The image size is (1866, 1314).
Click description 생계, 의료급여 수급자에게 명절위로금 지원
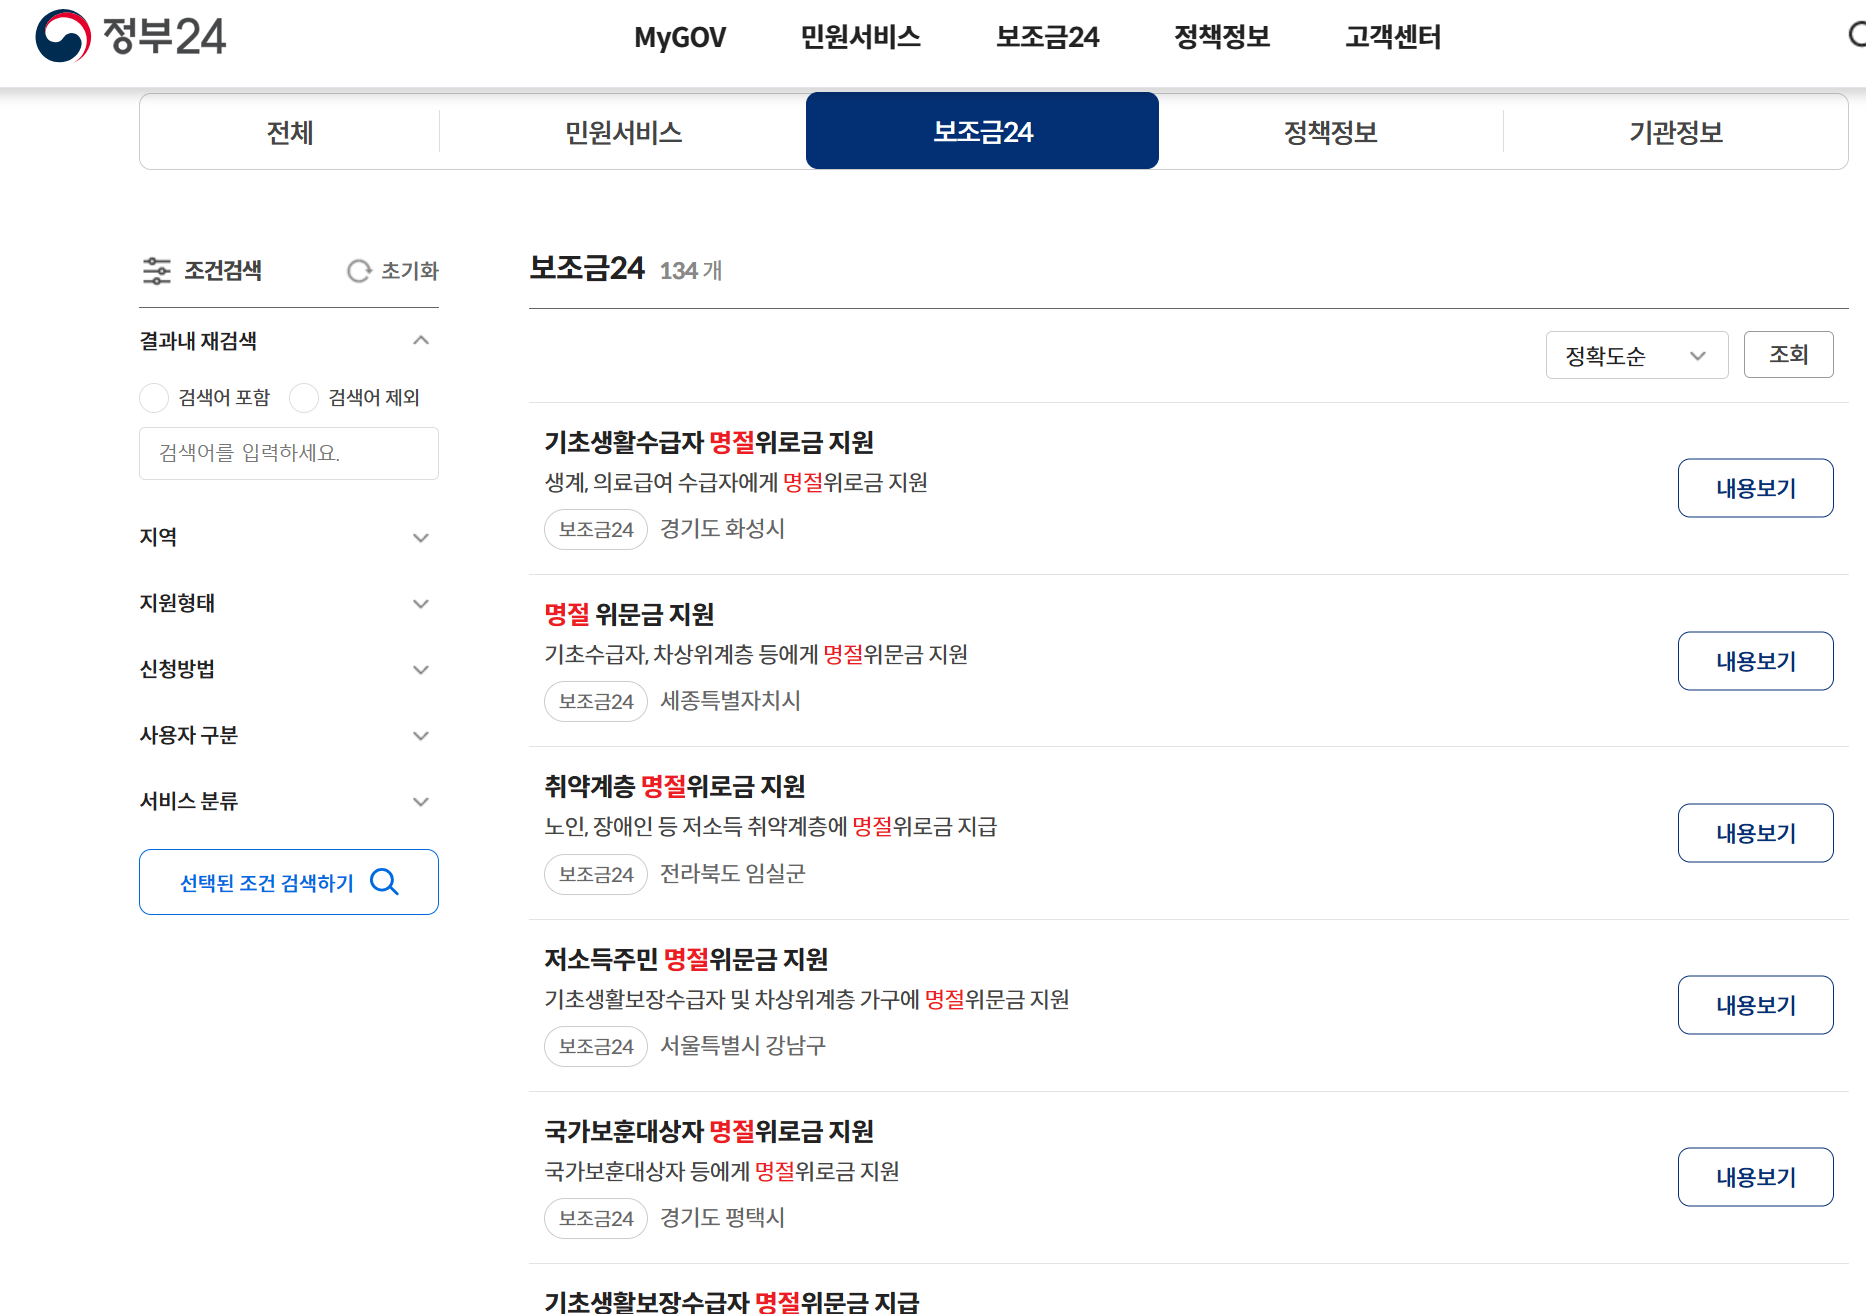point(736,482)
